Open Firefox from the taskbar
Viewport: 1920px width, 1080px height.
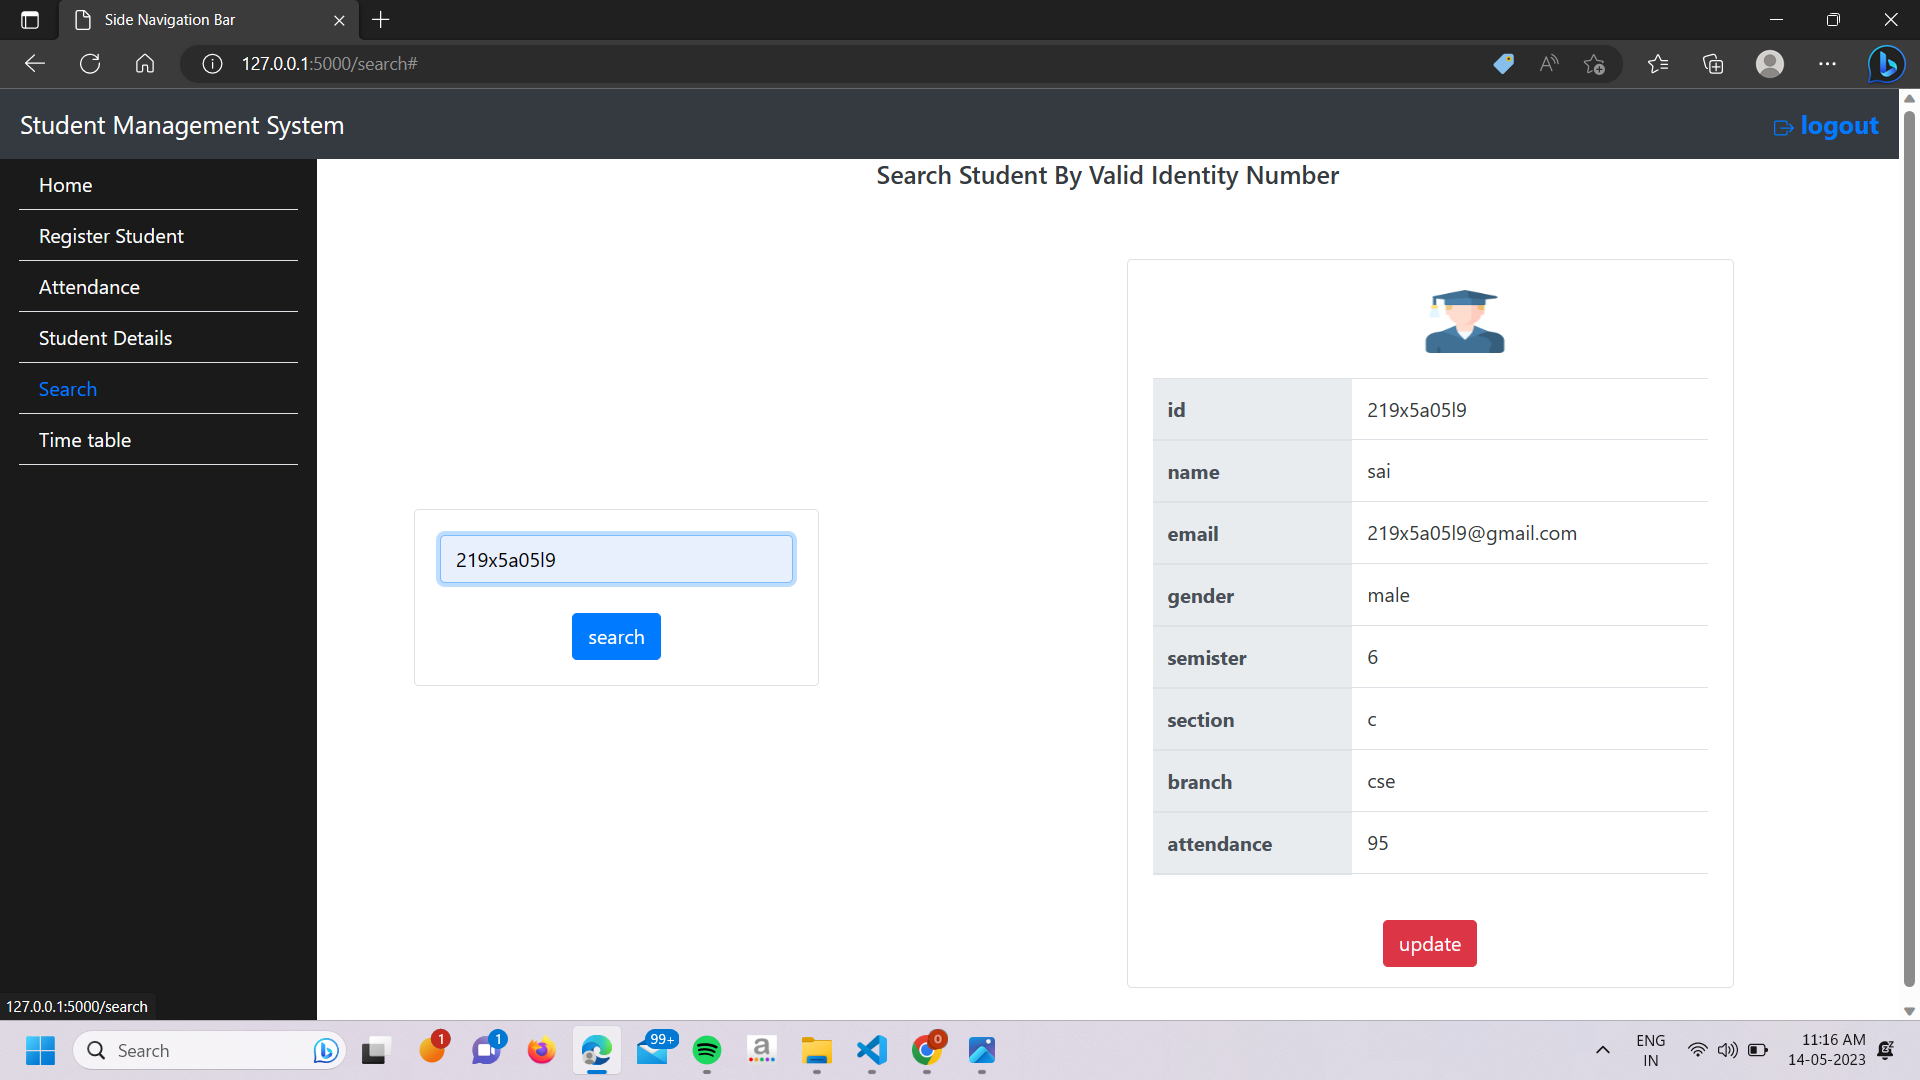click(x=541, y=1051)
